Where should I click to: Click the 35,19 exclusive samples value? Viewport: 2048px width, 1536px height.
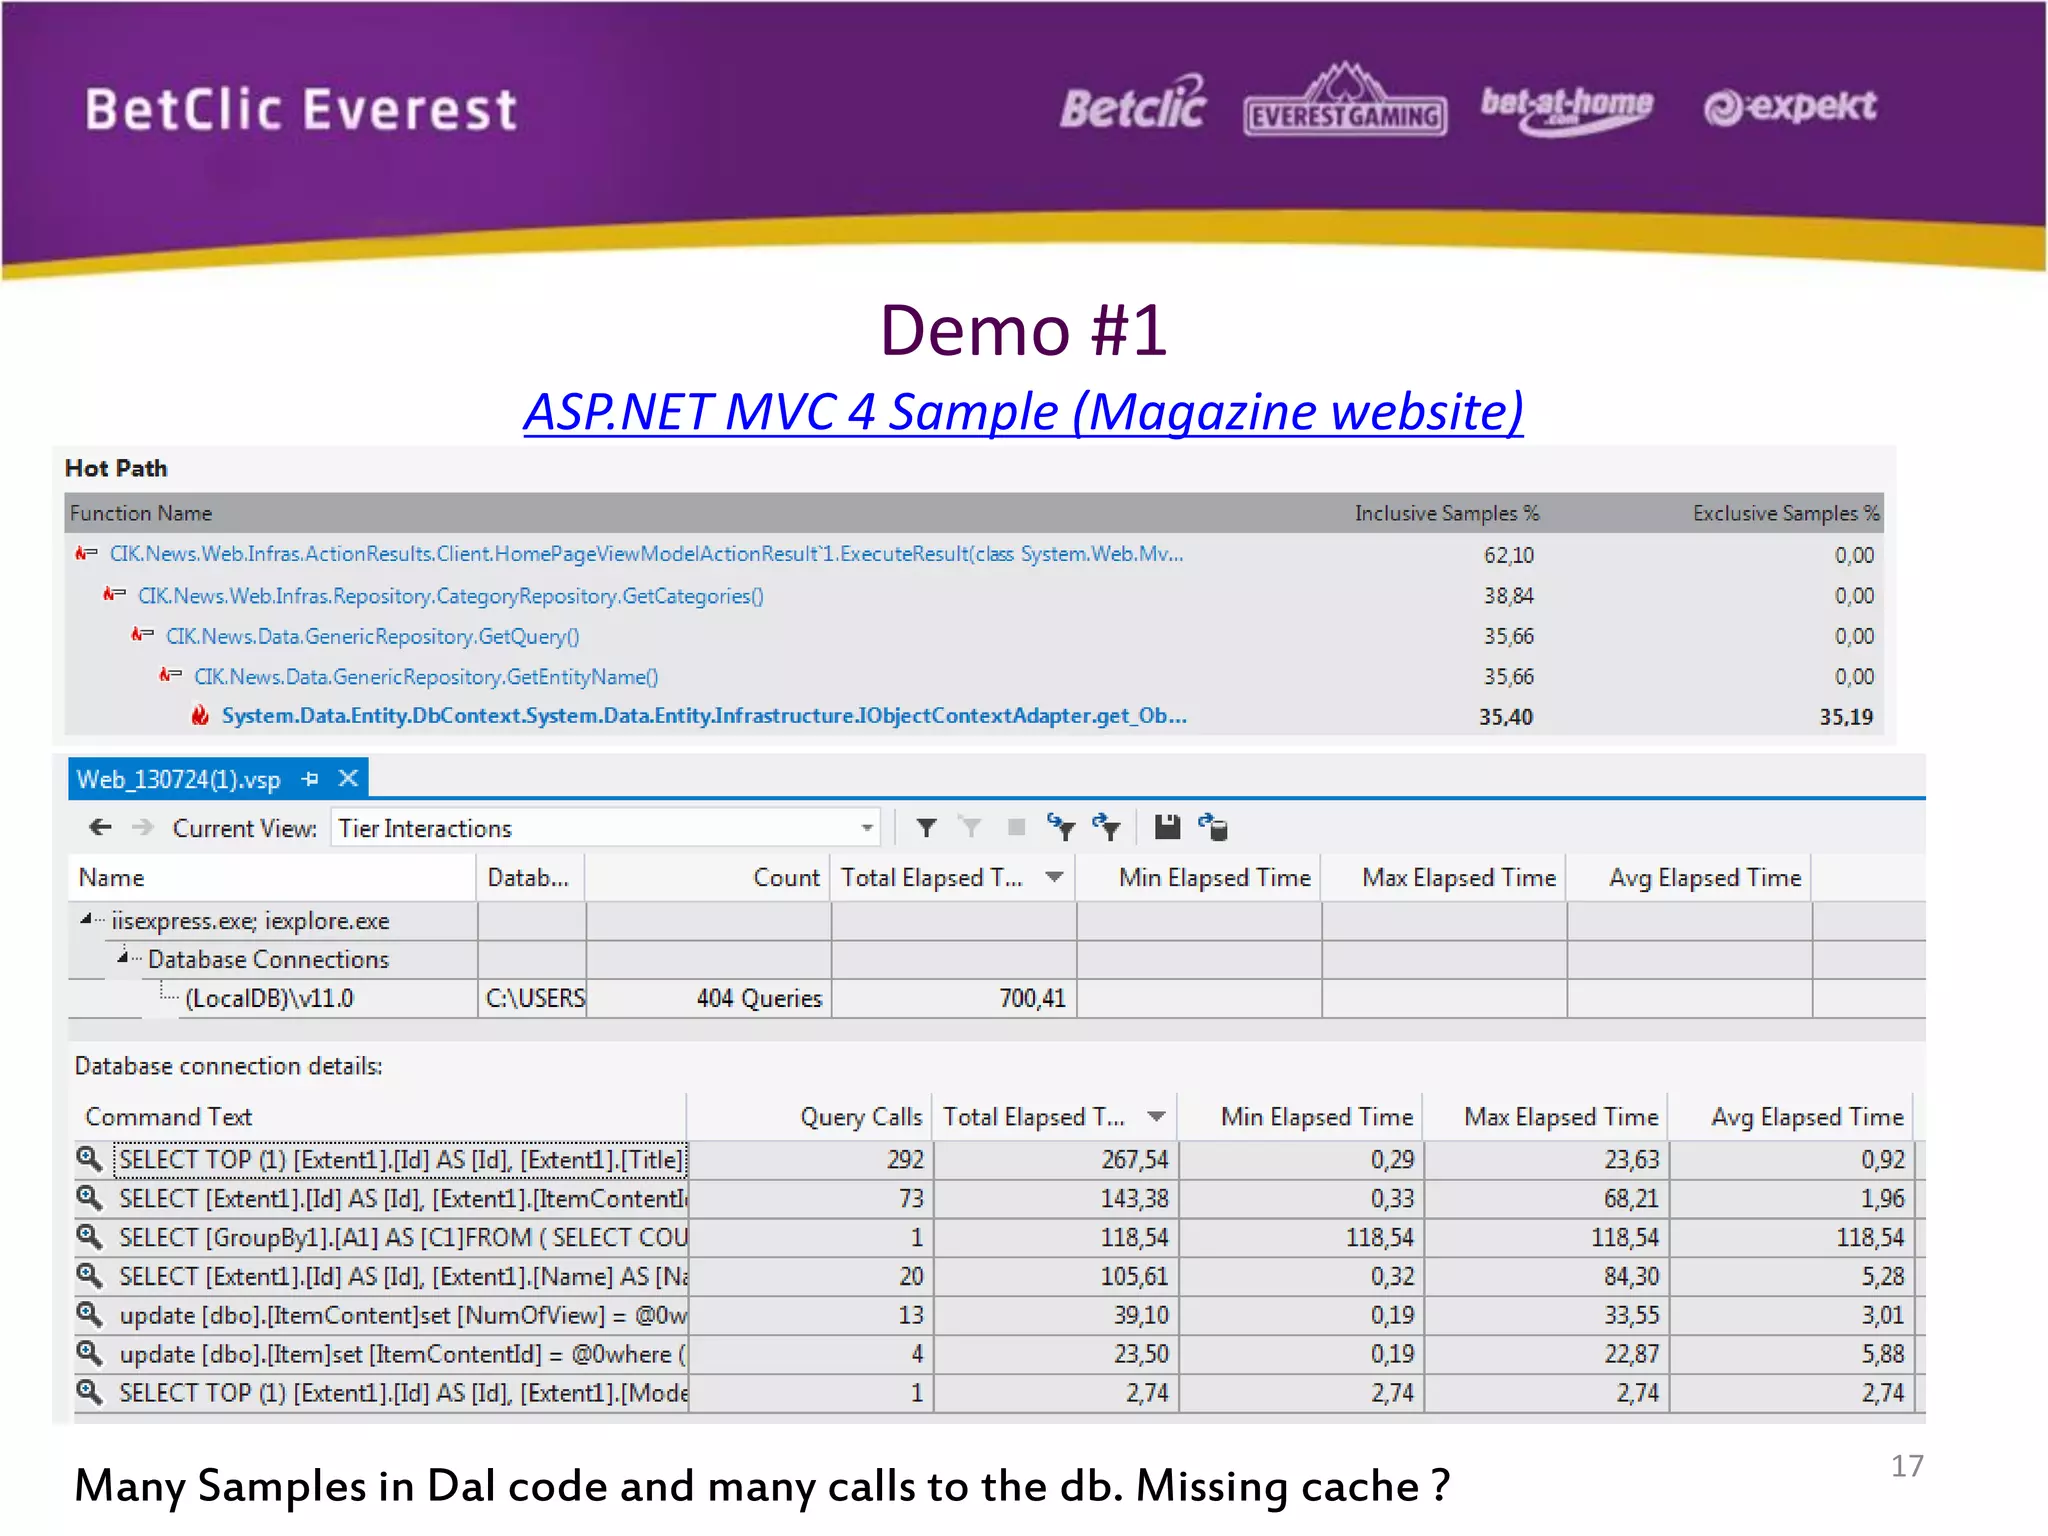[1845, 717]
